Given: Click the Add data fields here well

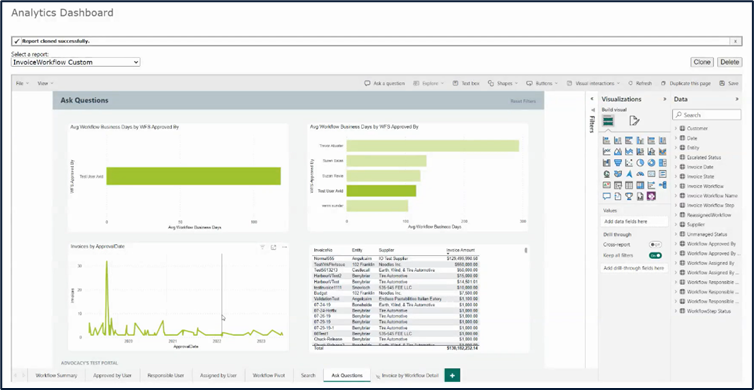Looking at the screenshot, I should point(634,222).
